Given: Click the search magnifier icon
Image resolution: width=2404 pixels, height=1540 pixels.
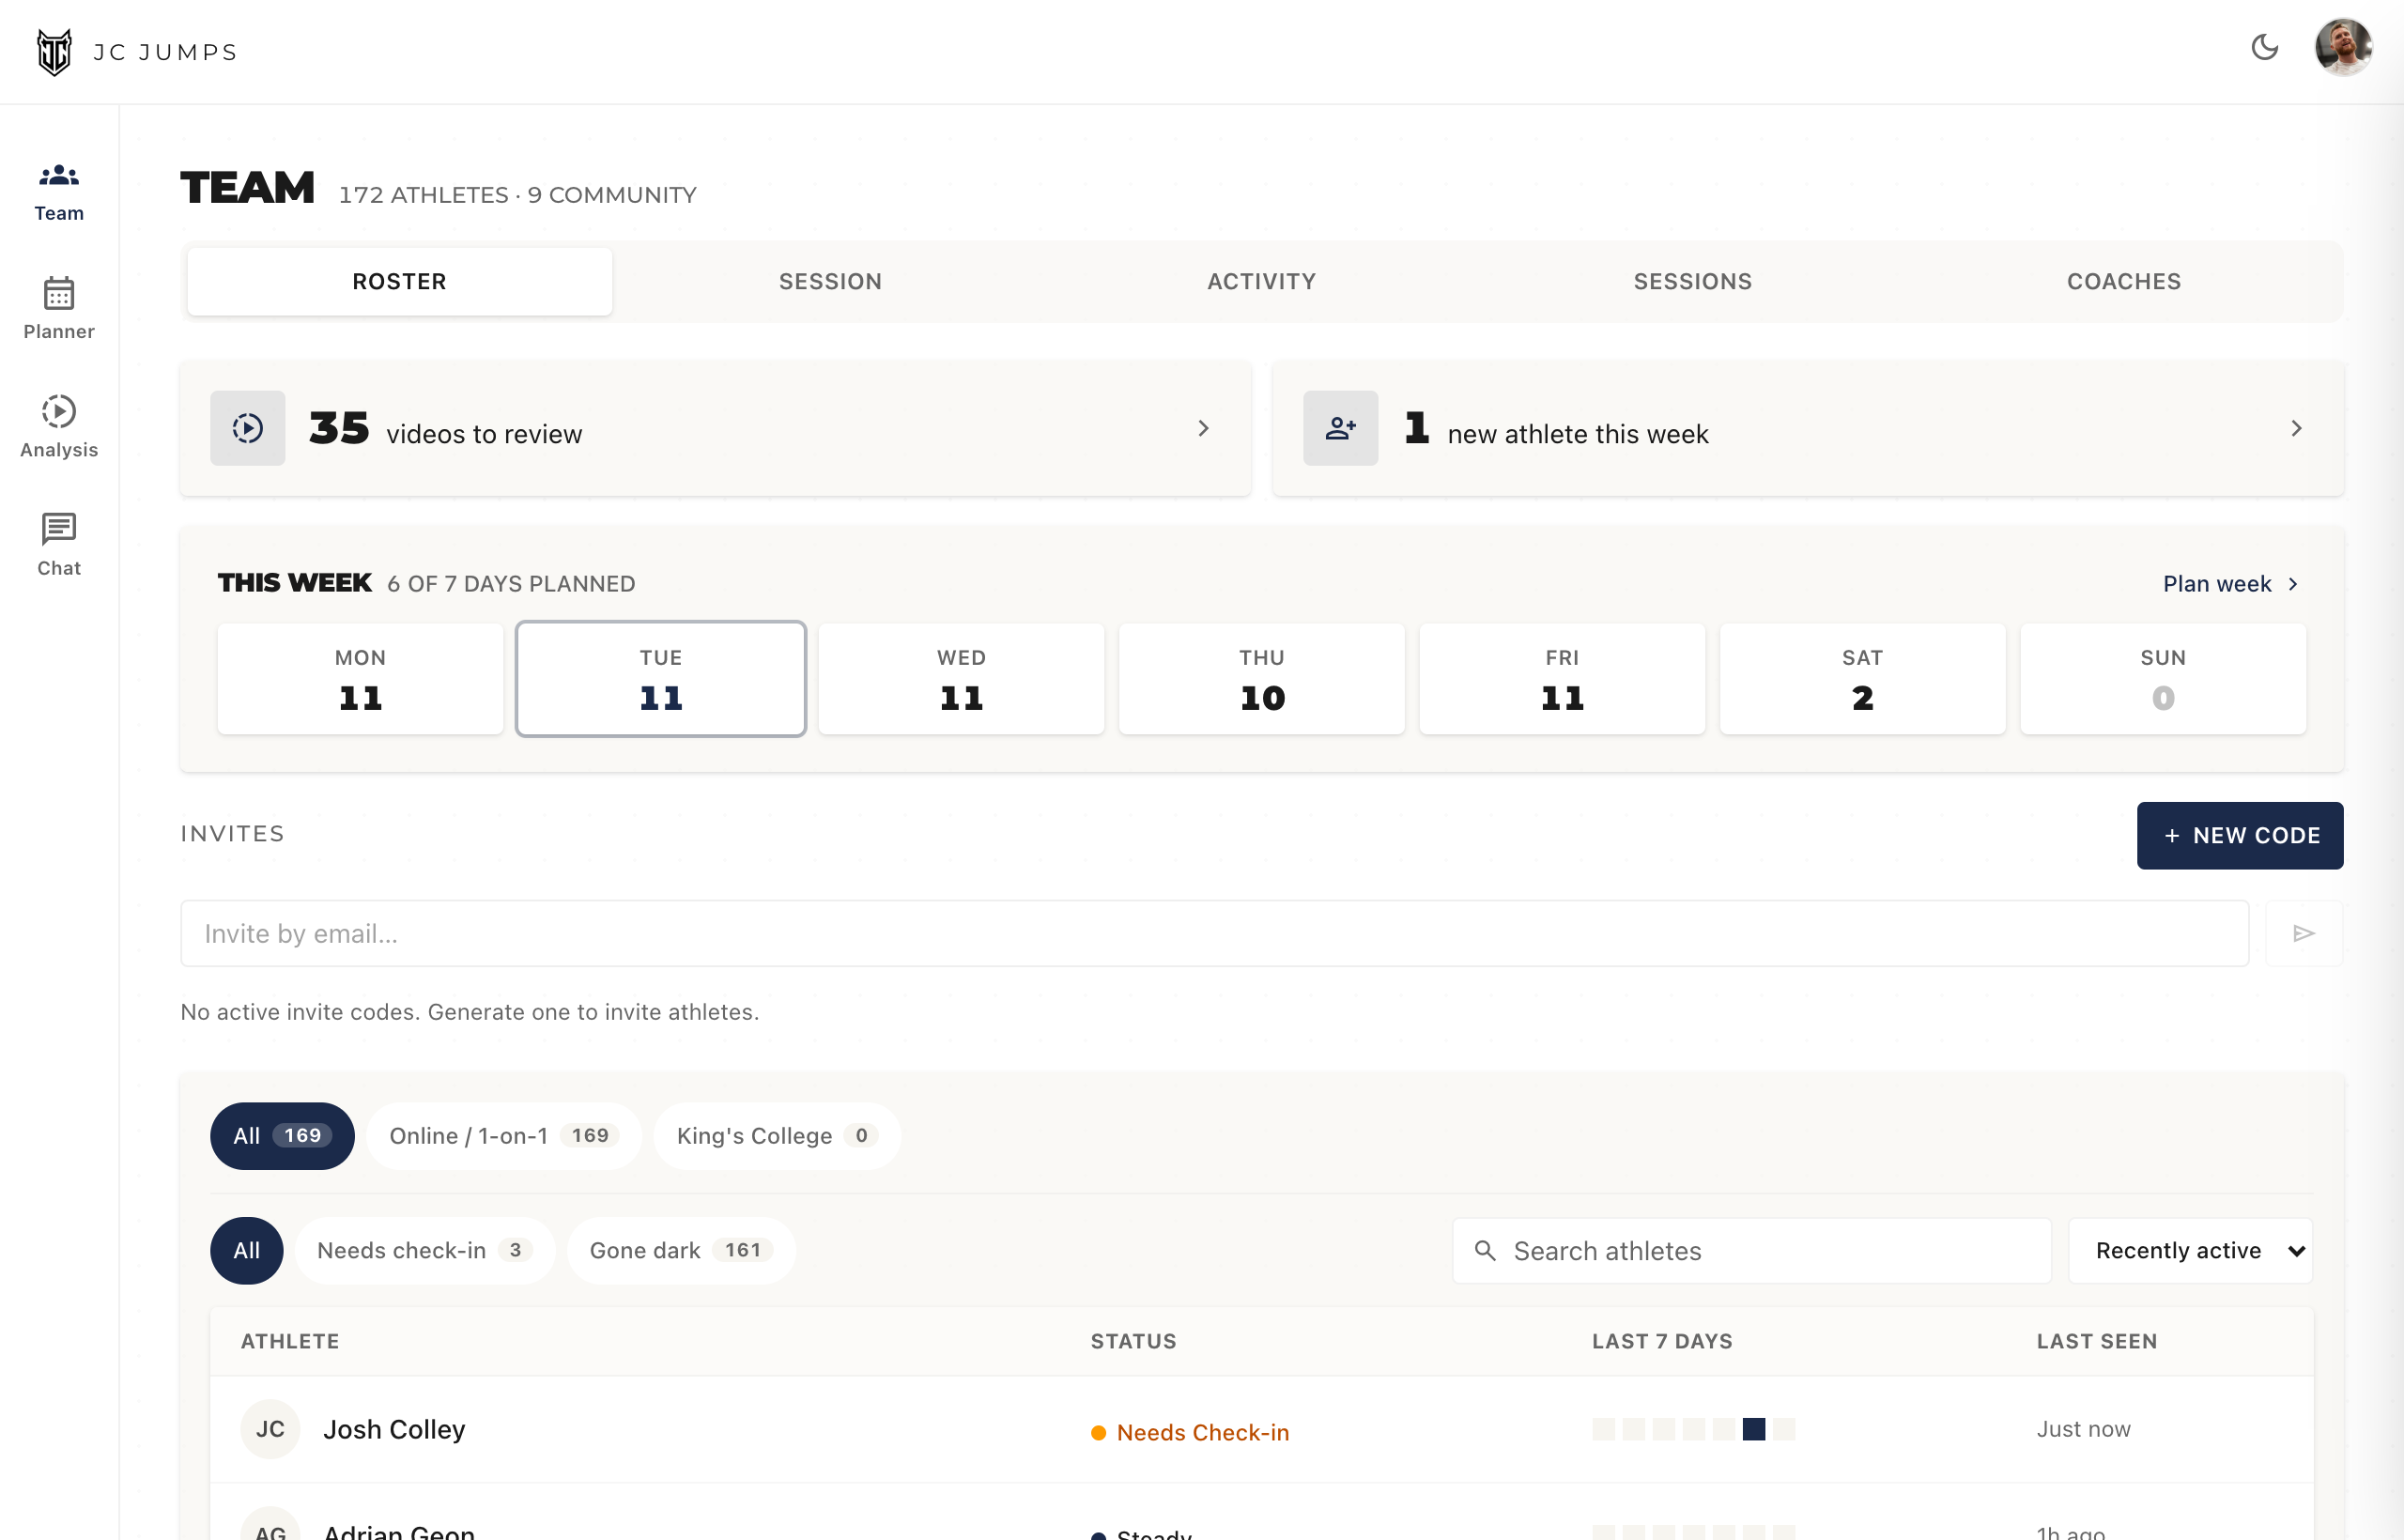Looking at the screenshot, I should pos(1485,1250).
